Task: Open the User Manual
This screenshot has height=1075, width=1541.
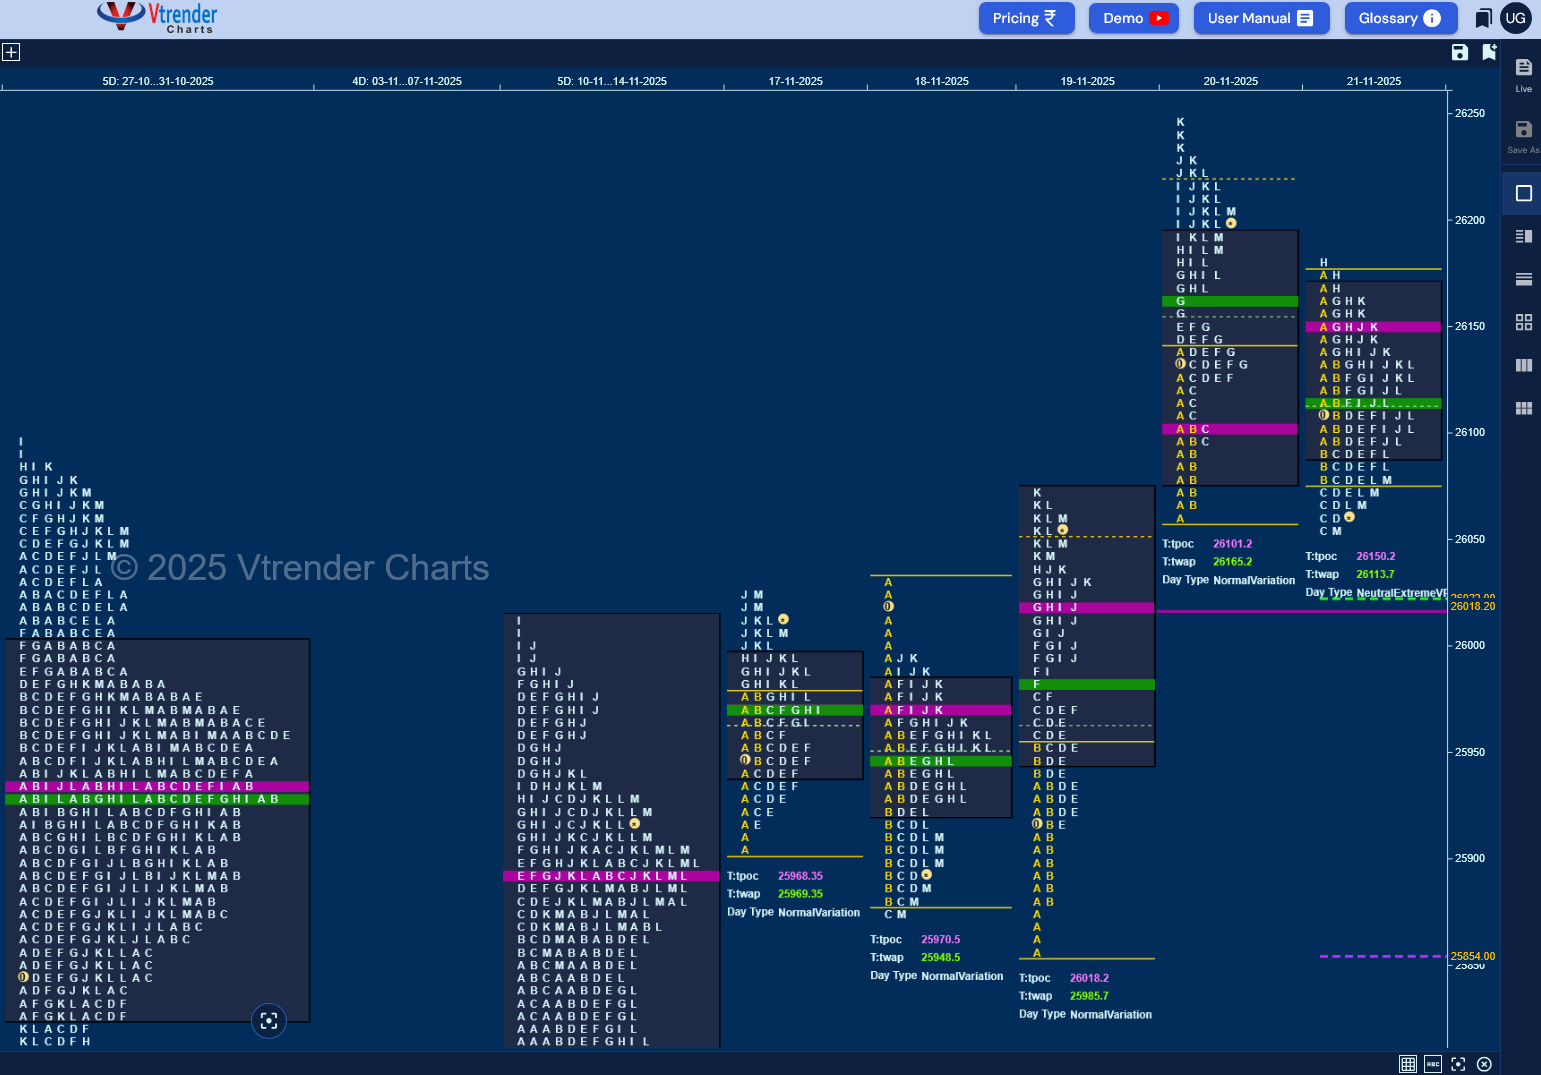Action: point(1261,18)
